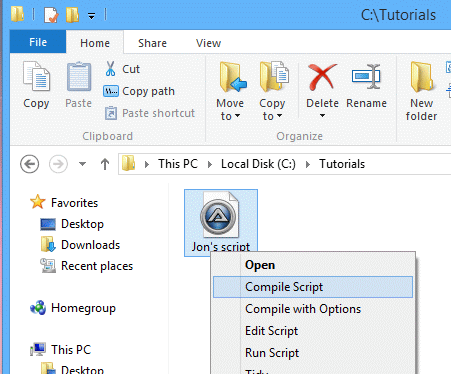Click Local Disk (C:) in address path
Image resolution: width=451 pixels, height=374 pixels.
click(x=258, y=164)
